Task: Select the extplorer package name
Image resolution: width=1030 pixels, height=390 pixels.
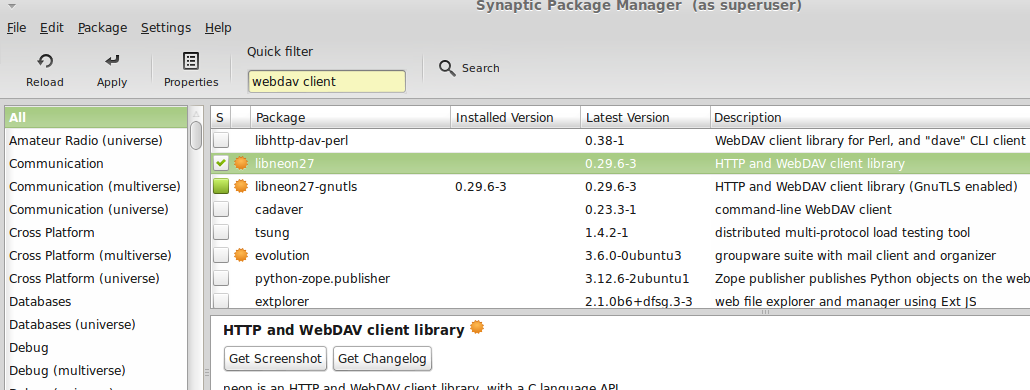Action: [x=282, y=301]
